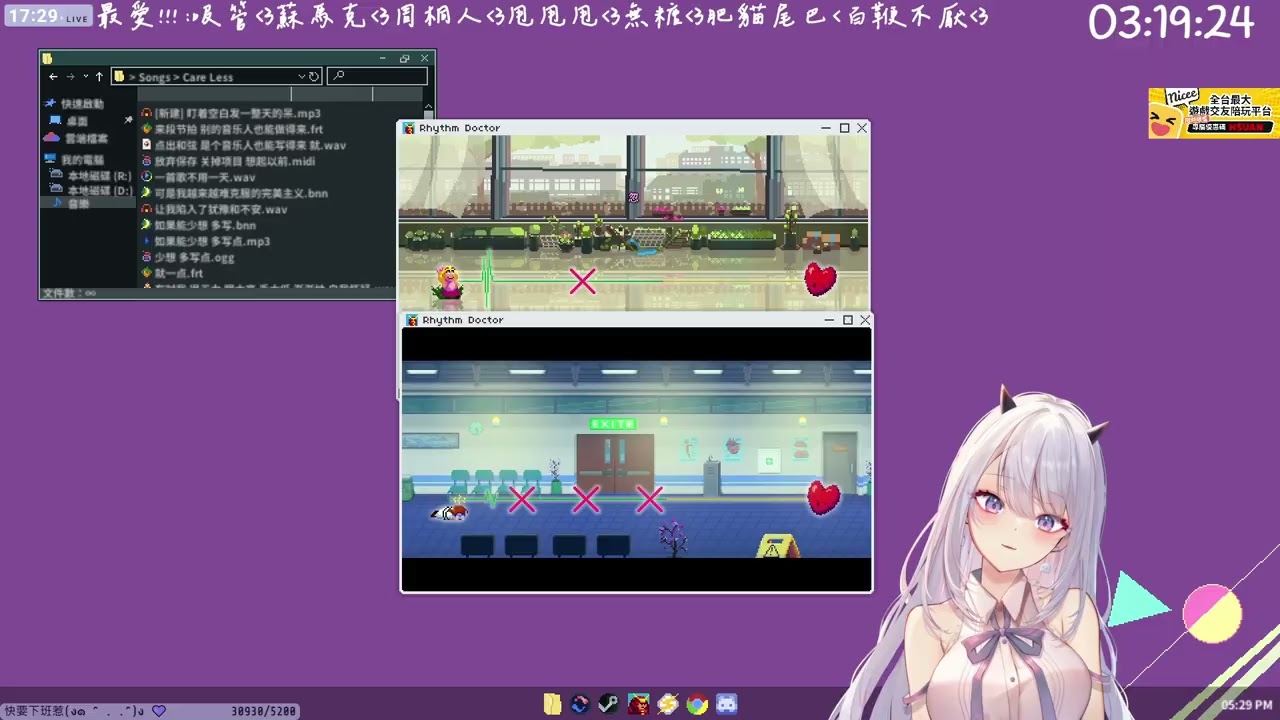Select the 完美主义.bnn file
Image resolution: width=1280 pixels, height=720 pixels.
[x=241, y=194]
